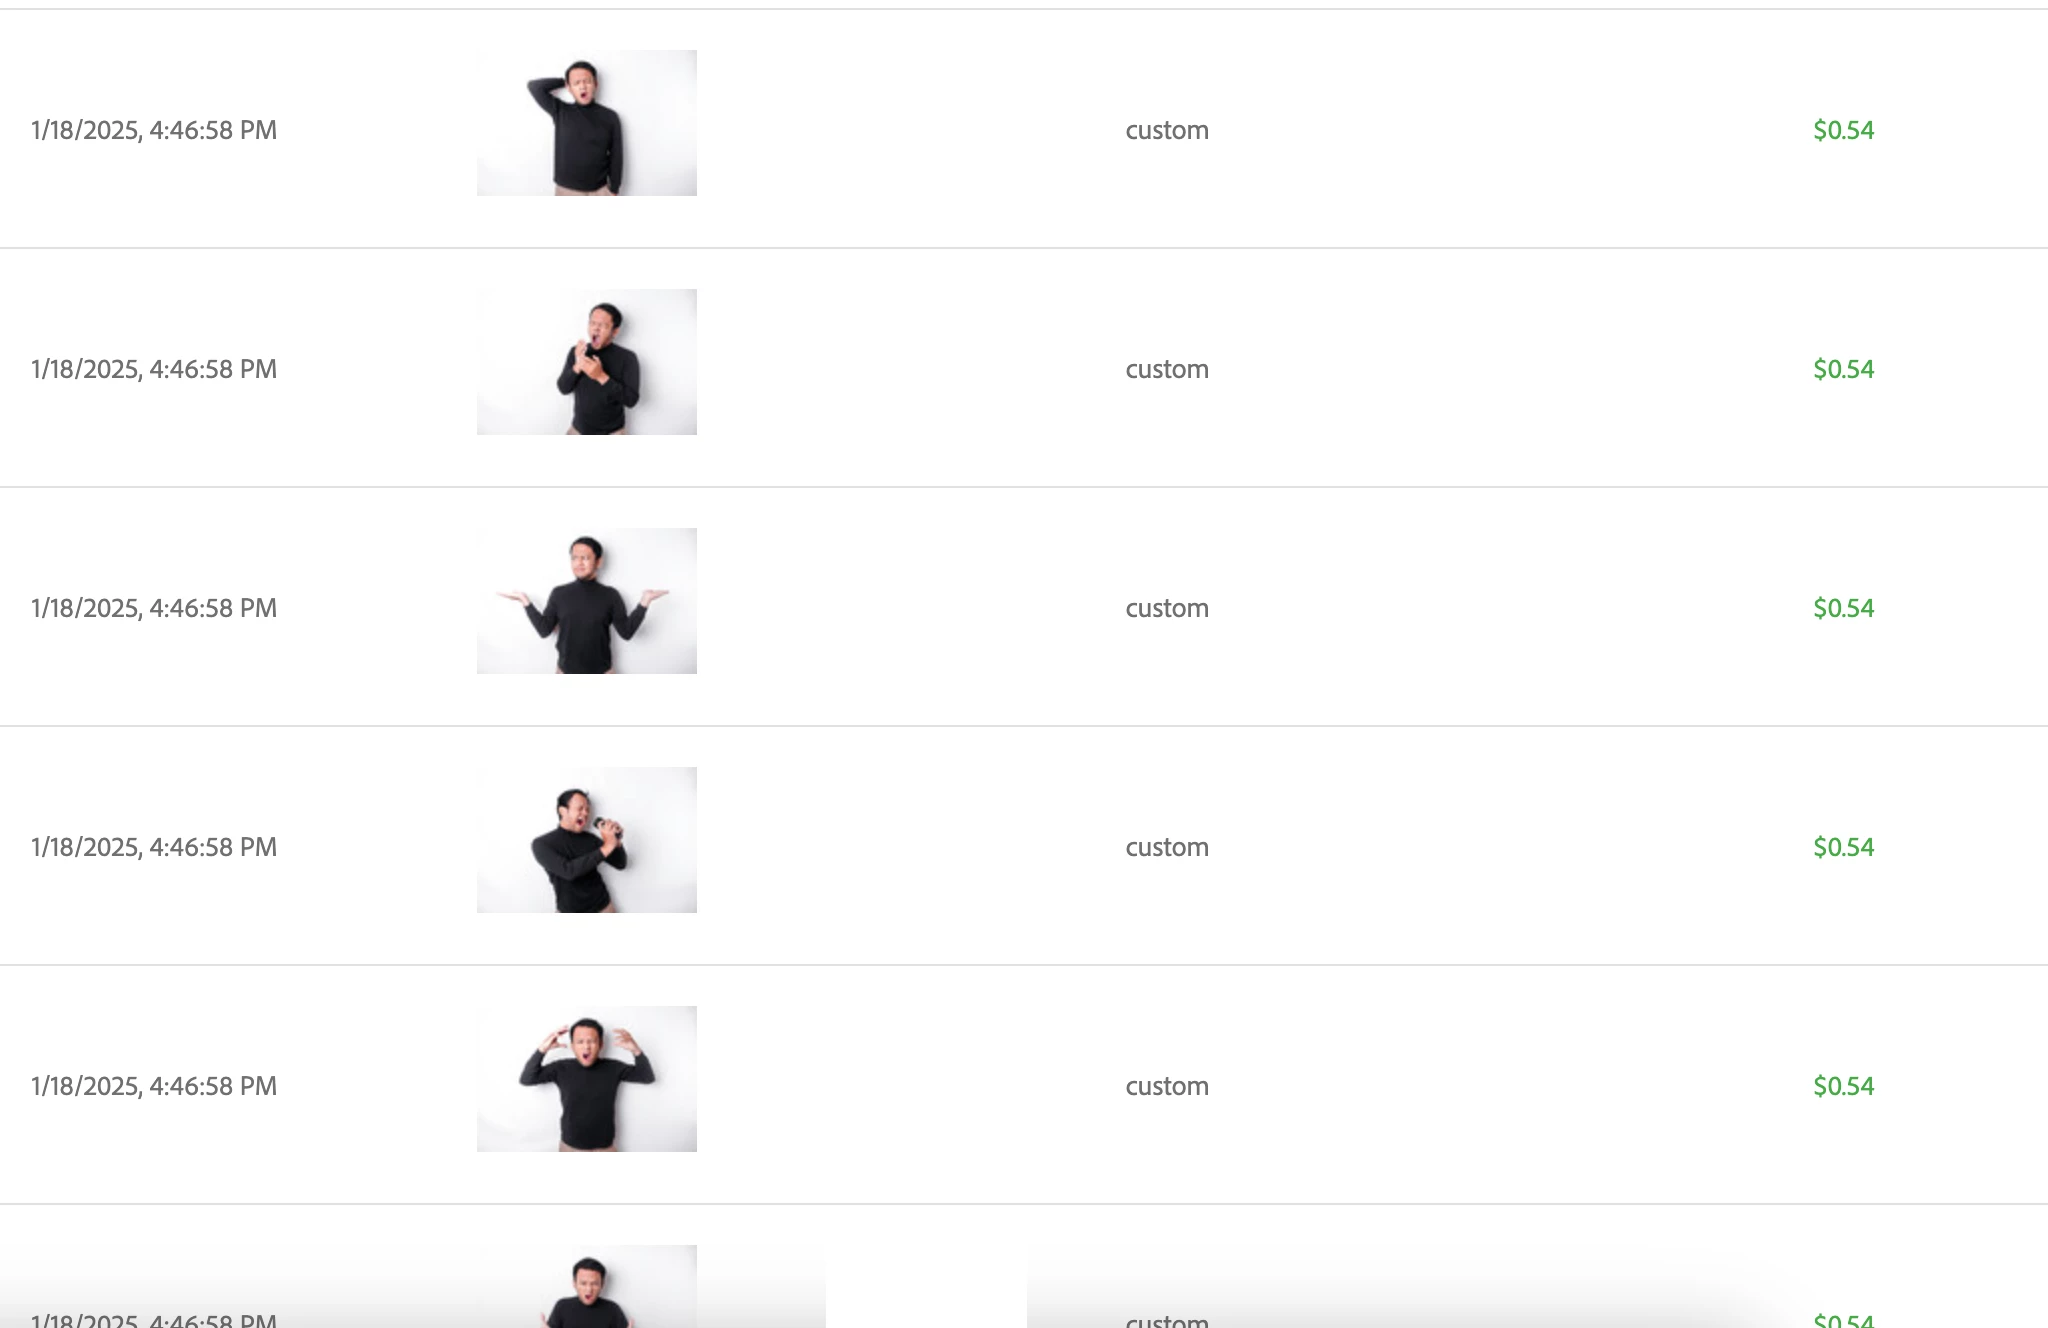Select thumbnail of man with both hands raised
This screenshot has width=2048, height=1328.
coord(586,1079)
